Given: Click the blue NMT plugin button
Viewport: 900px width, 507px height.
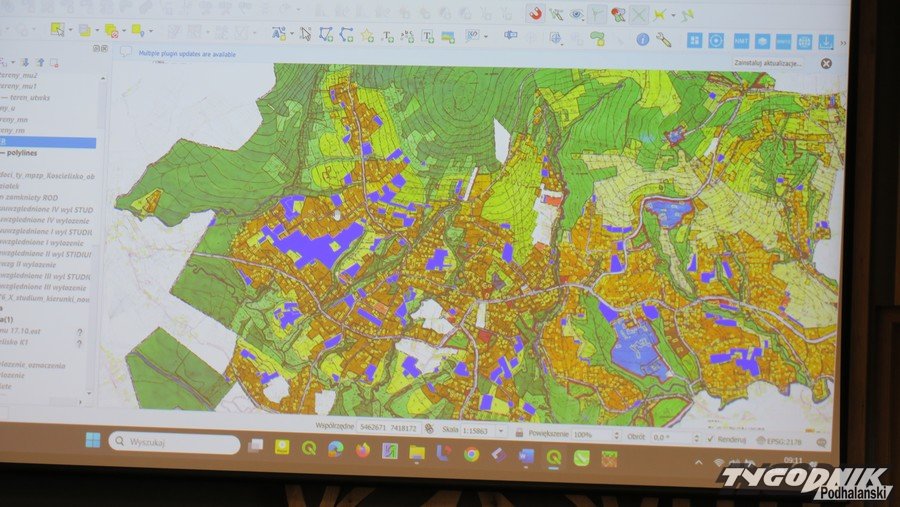Looking at the screenshot, I should pyautogui.click(x=741, y=41).
